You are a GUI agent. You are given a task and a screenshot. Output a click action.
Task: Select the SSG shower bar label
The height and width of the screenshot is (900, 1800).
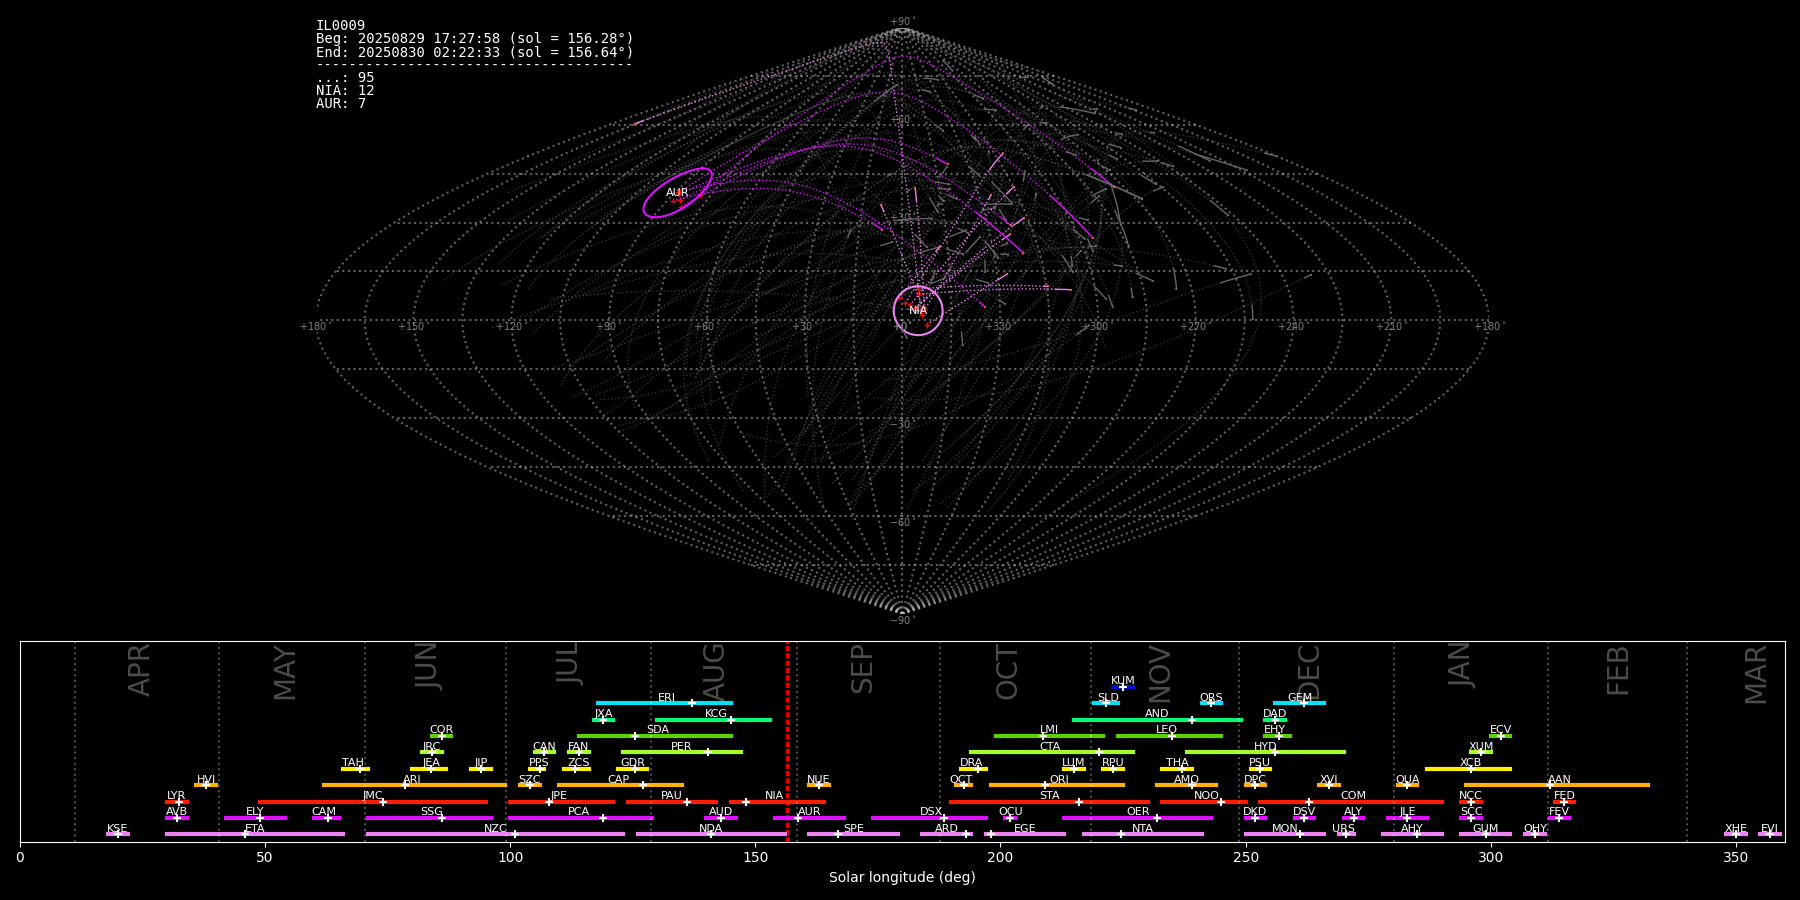pos(431,812)
